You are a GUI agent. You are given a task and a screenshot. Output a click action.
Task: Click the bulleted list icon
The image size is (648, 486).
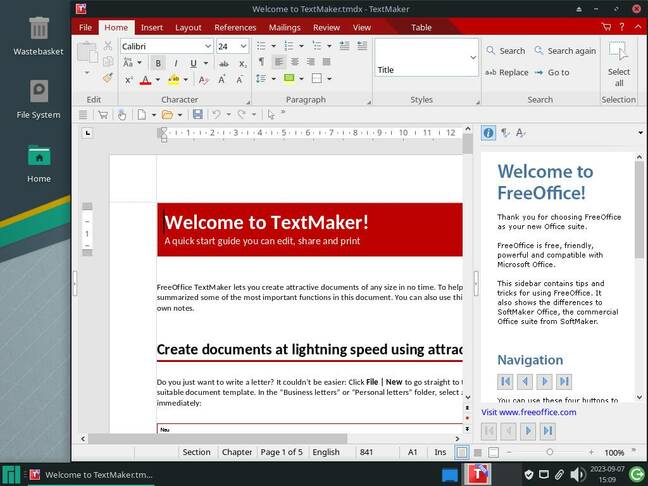261,45
